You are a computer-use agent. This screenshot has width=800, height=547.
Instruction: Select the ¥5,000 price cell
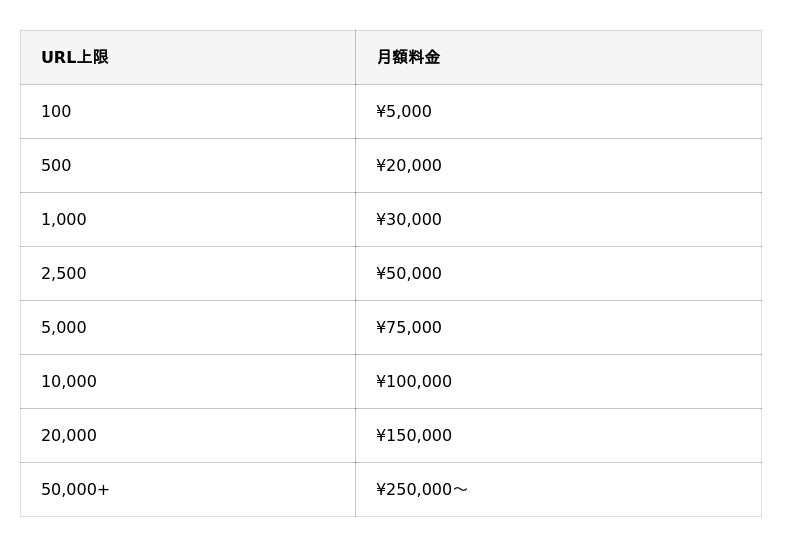(404, 112)
